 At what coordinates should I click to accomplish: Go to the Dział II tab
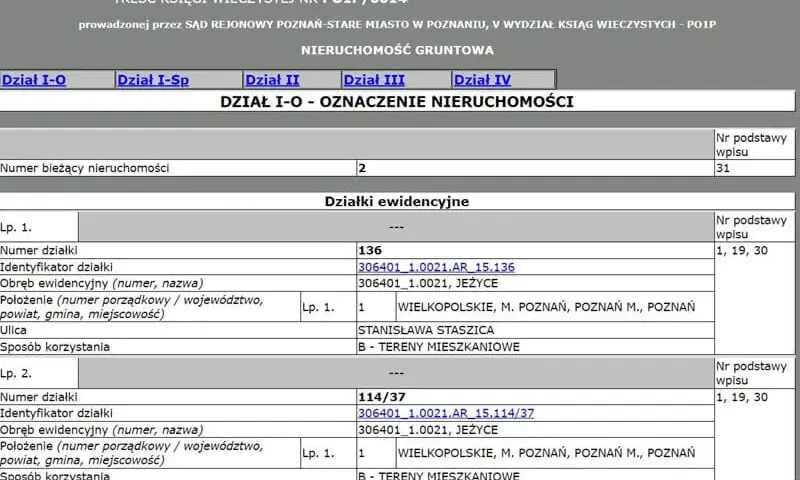pyautogui.click(x=272, y=80)
